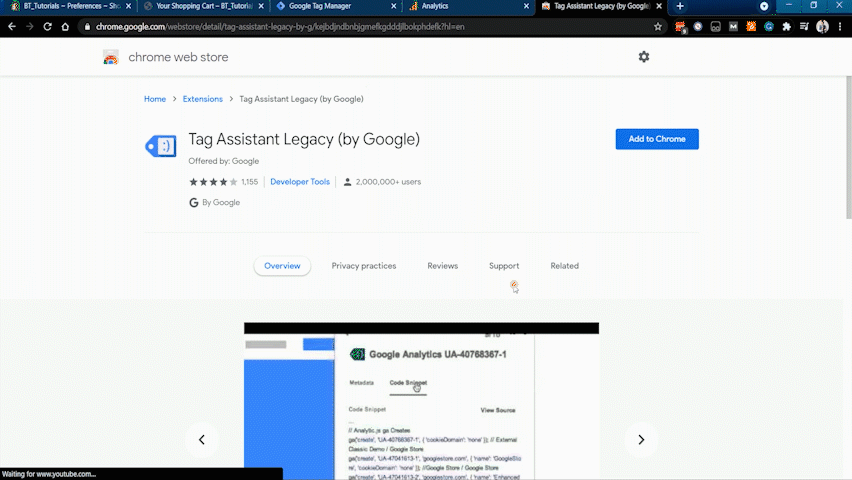Open the Support tab
852x480 pixels.
point(504,266)
